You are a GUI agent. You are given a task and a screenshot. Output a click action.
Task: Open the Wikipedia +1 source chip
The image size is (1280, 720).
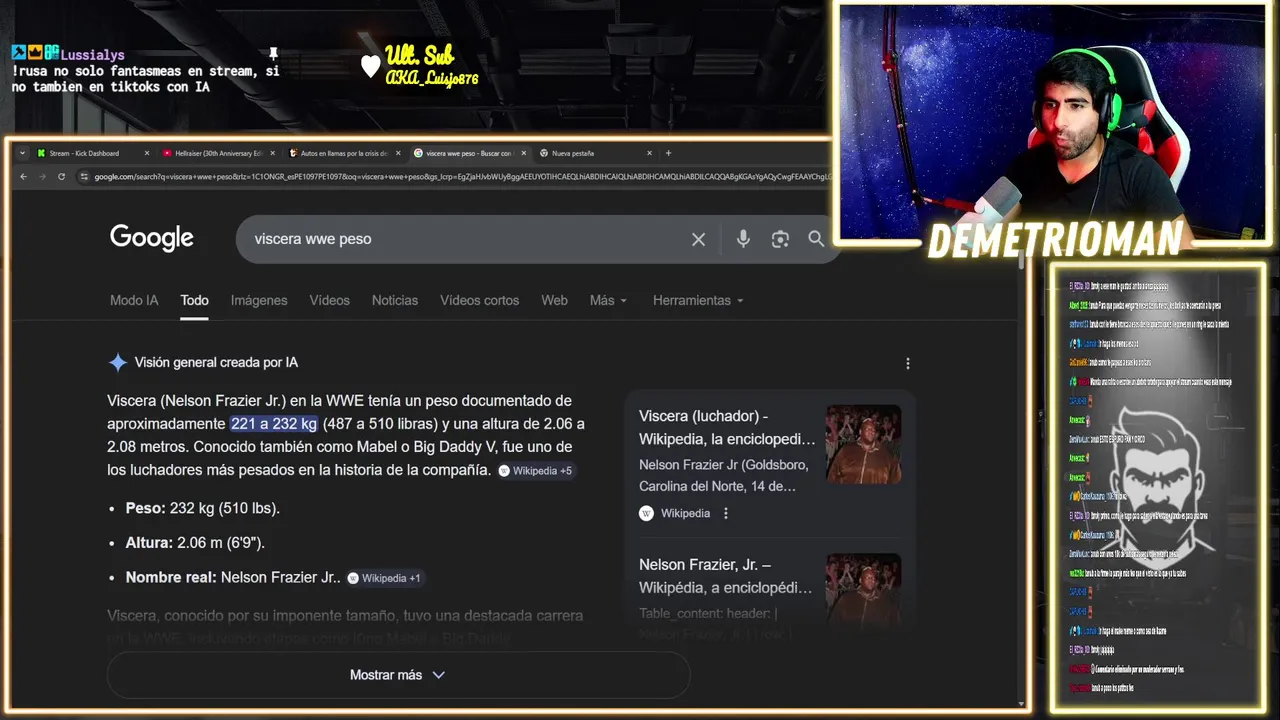pyautogui.click(x=385, y=578)
